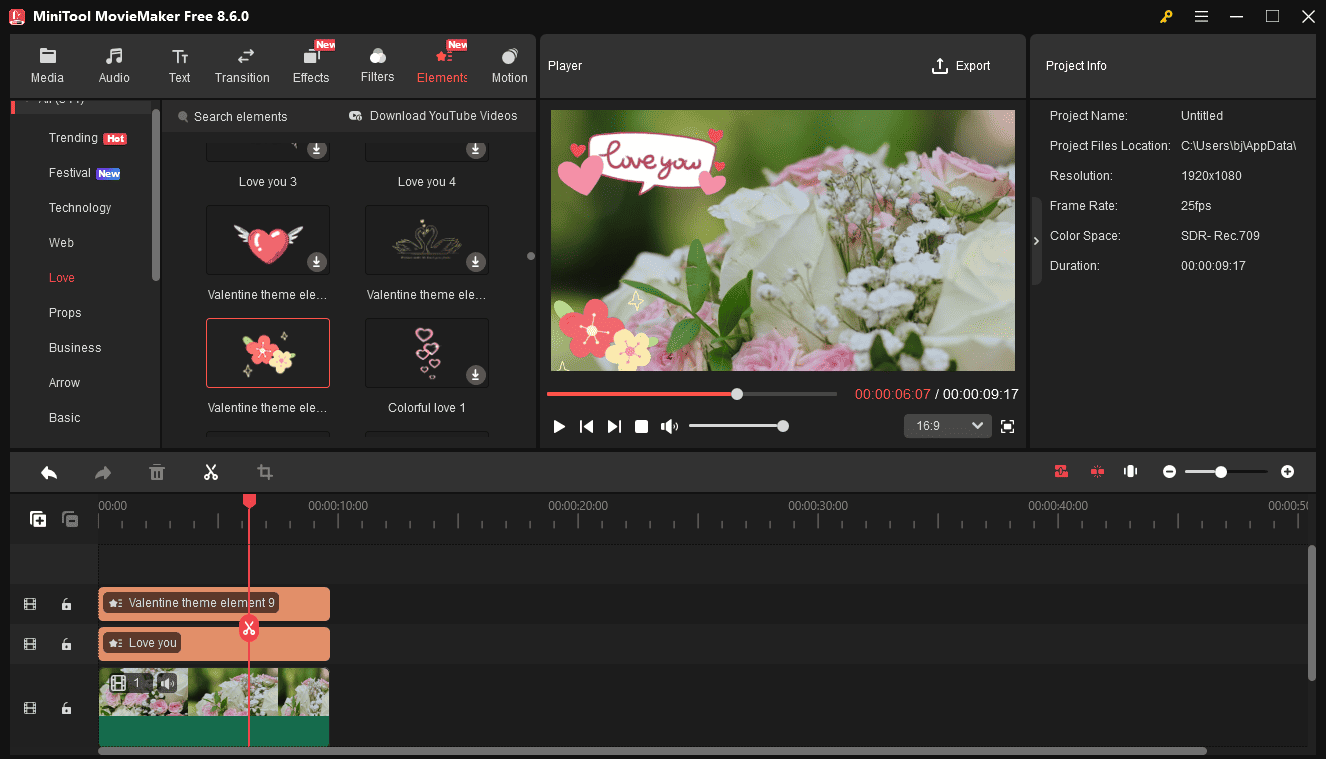1326x759 pixels.
Task: Click the remove track icon
Action: (x=70, y=519)
